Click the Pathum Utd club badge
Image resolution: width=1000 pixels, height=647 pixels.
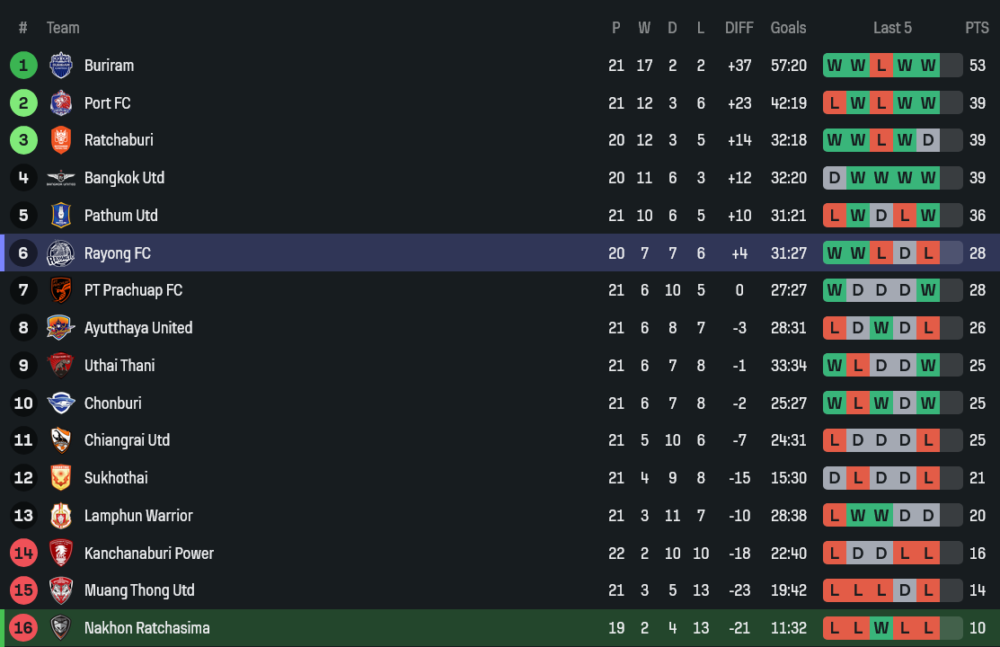(x=61, y=215)
